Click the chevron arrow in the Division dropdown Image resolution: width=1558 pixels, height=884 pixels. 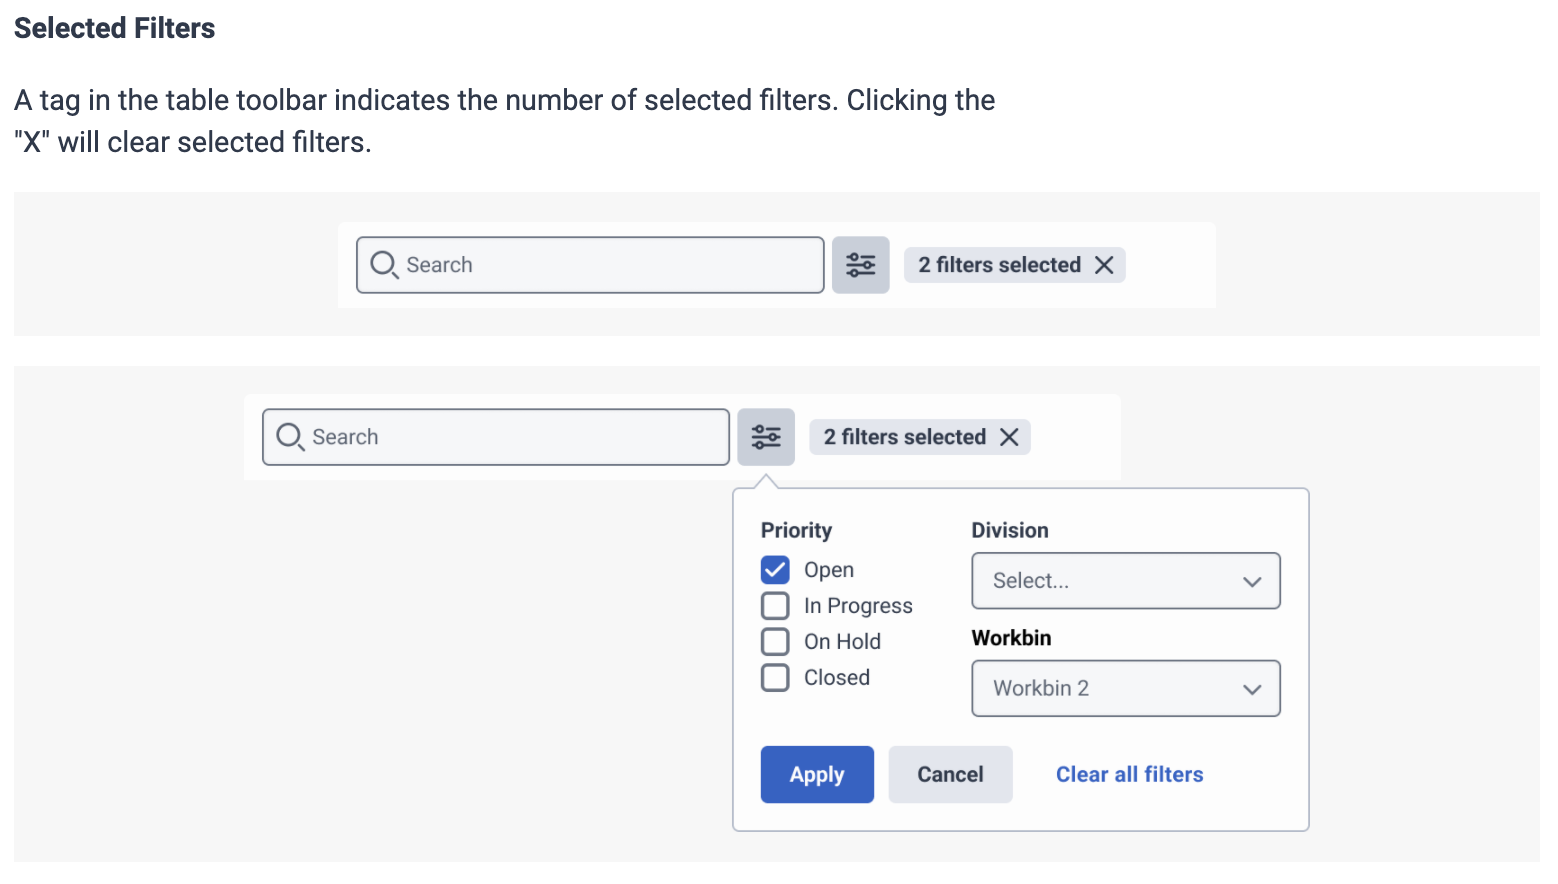(x=1252, y=582)
